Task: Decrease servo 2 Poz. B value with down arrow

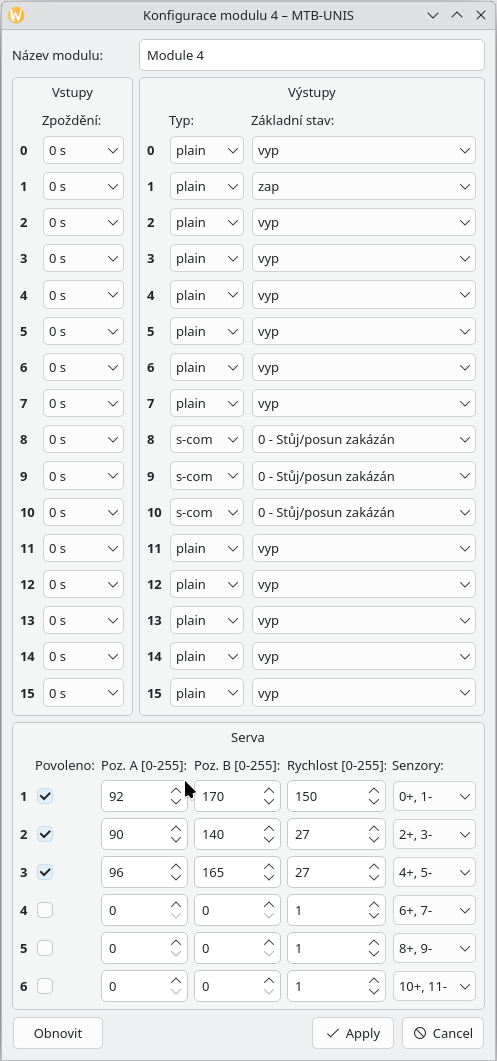Action: tap(269, 840)
